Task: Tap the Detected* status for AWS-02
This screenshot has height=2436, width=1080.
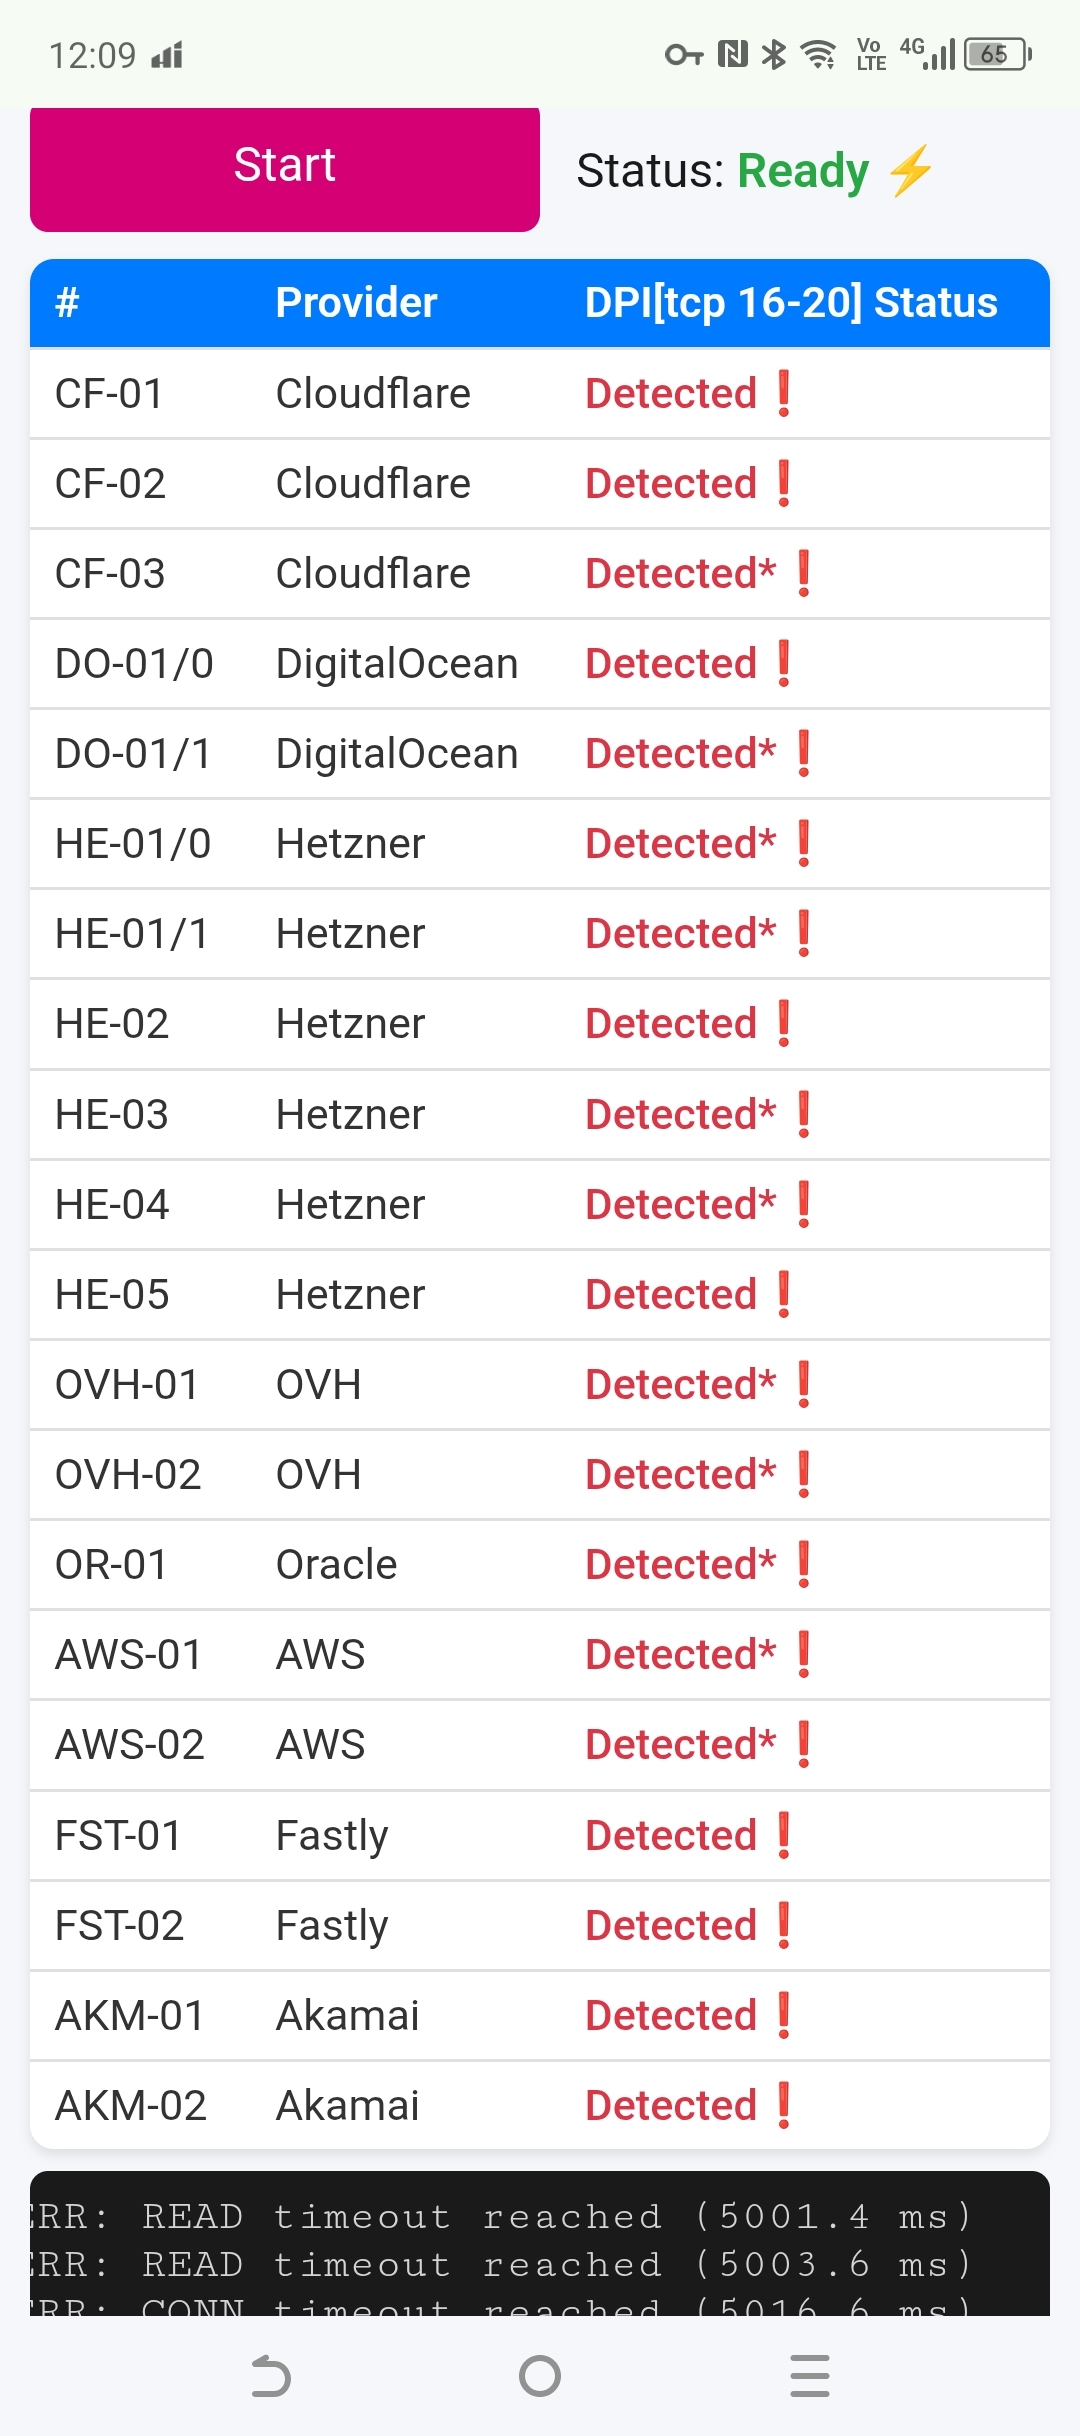Action: [680, 1745]
